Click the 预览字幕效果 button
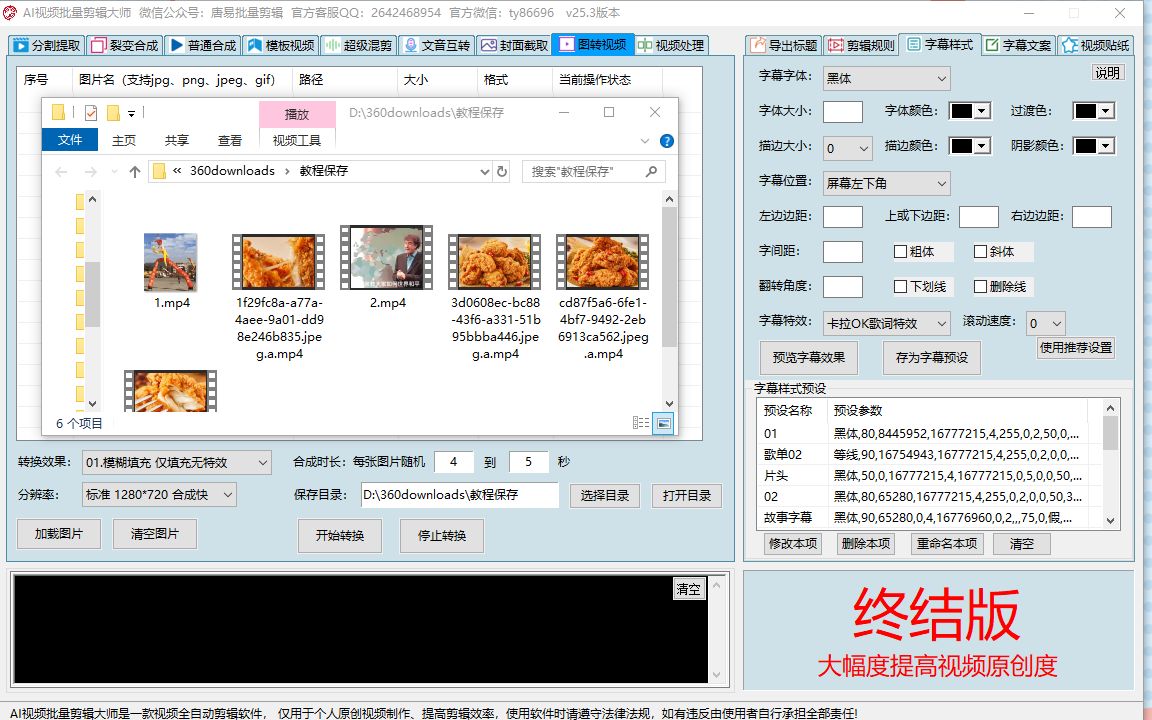The height and width of the screenshot is (720, 1152). 808,357
